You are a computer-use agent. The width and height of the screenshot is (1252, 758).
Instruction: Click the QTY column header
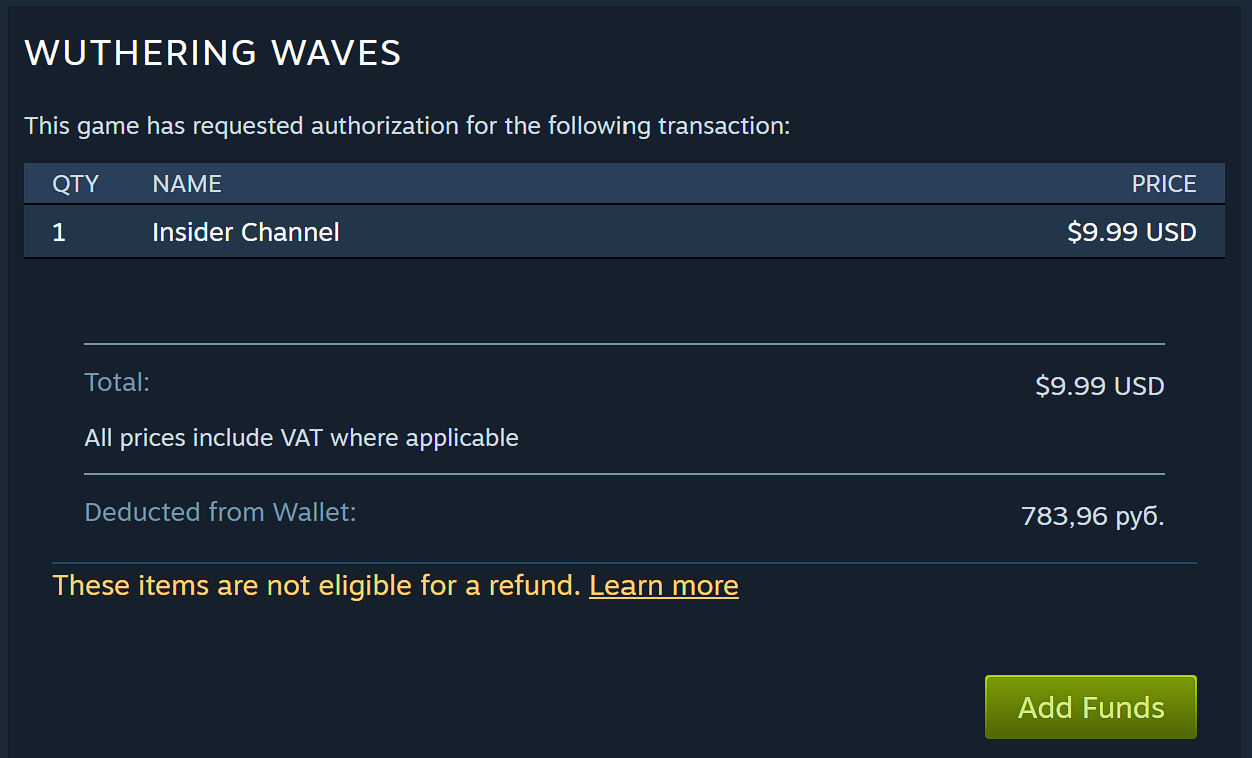(x=75, y=184)
